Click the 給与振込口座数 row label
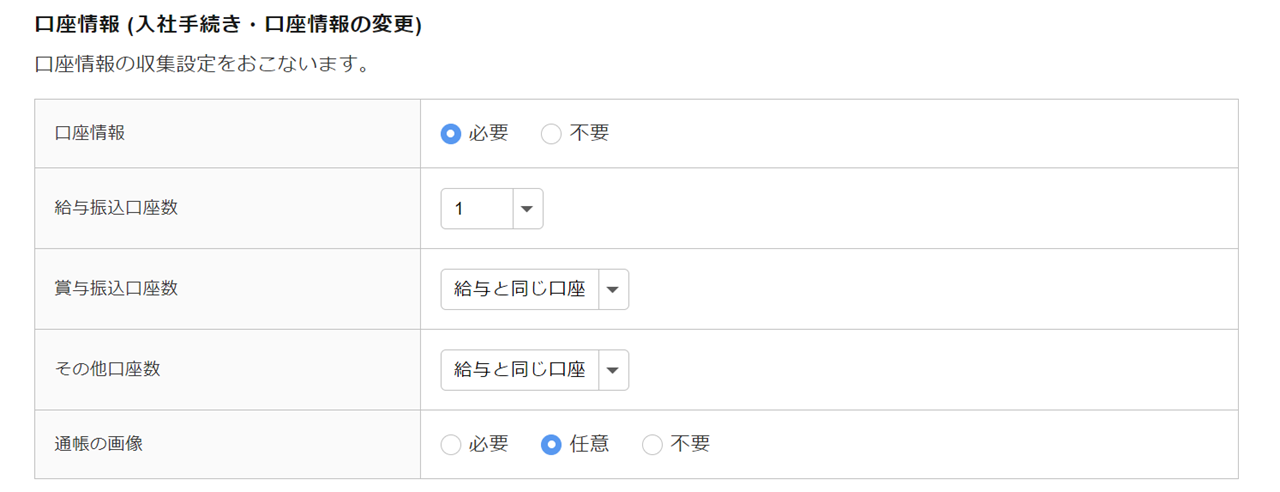Viewport: 1280px width, 492px height. [116, 208]
